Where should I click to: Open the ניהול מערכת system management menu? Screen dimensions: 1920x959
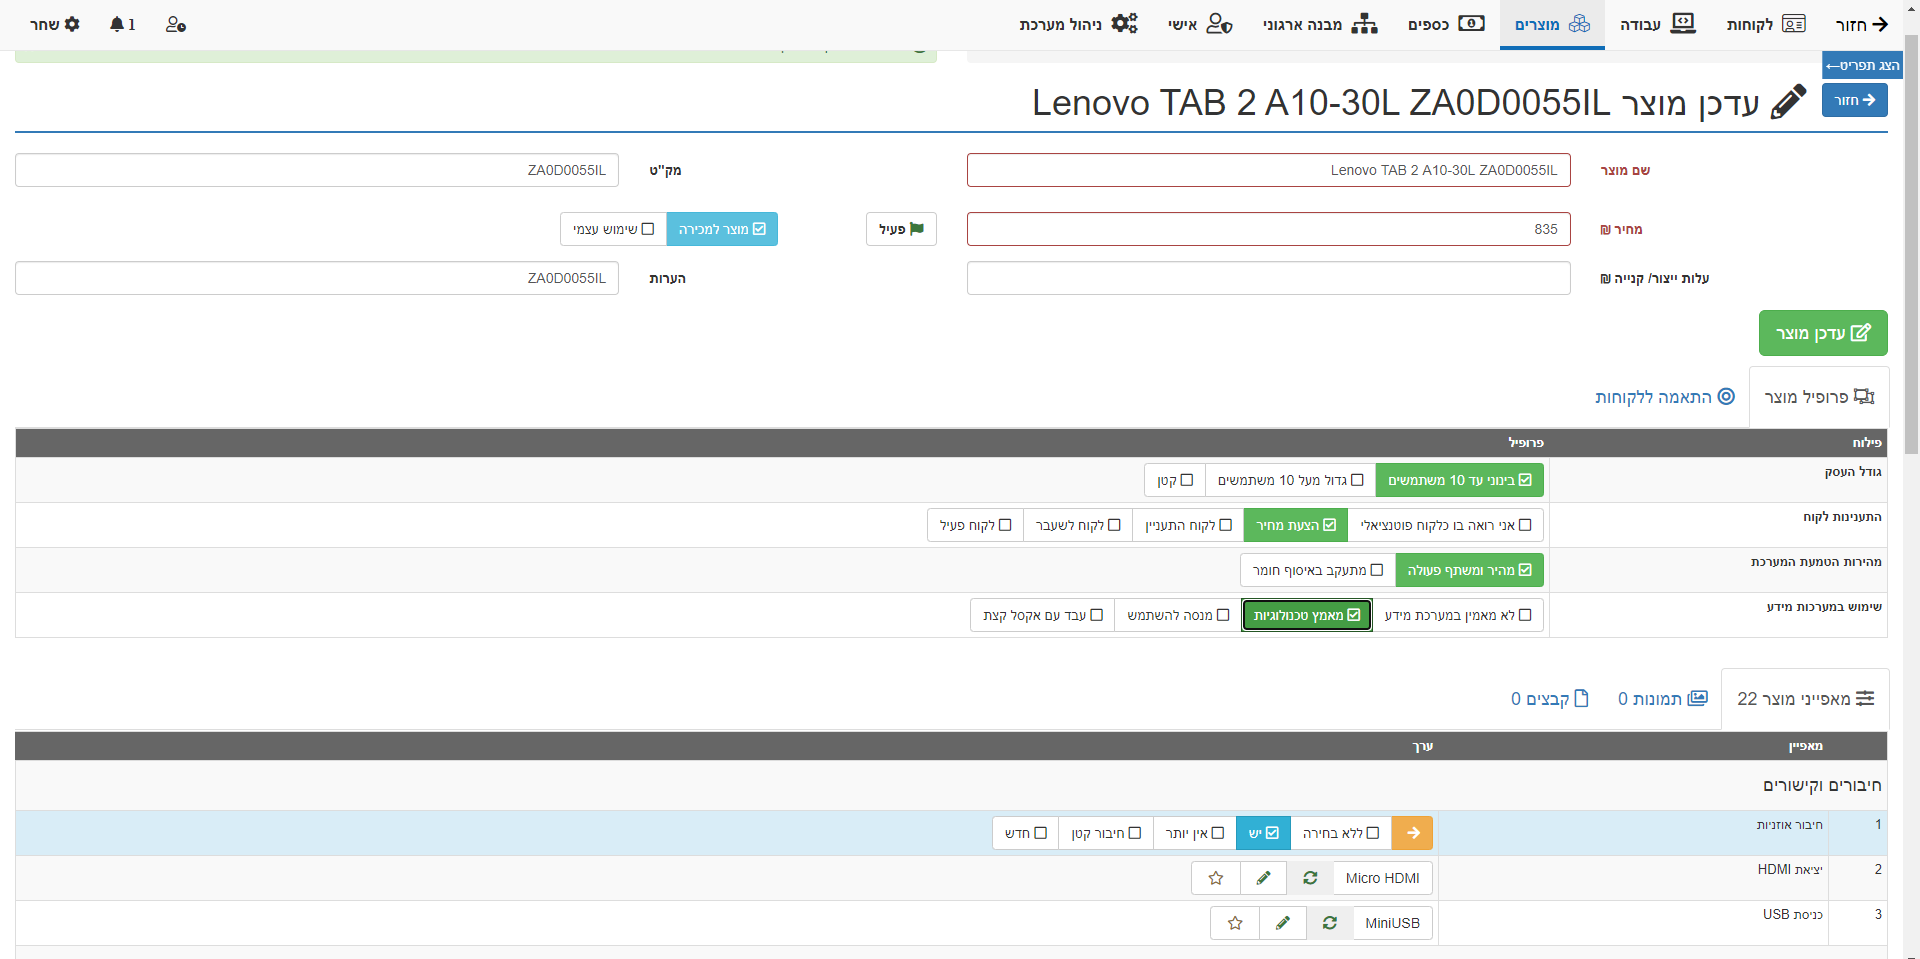pyautogui.click(x=1078, y=24)
